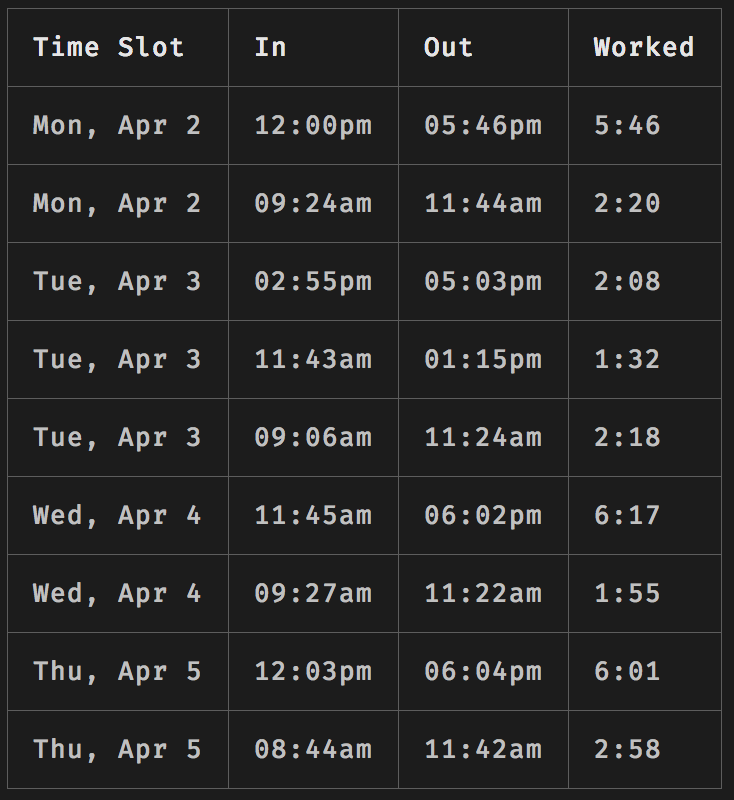Select the 05:46pm clock-out cell
Image resolution: width=734 pixels, height=800 pixels.
point(483,126)
